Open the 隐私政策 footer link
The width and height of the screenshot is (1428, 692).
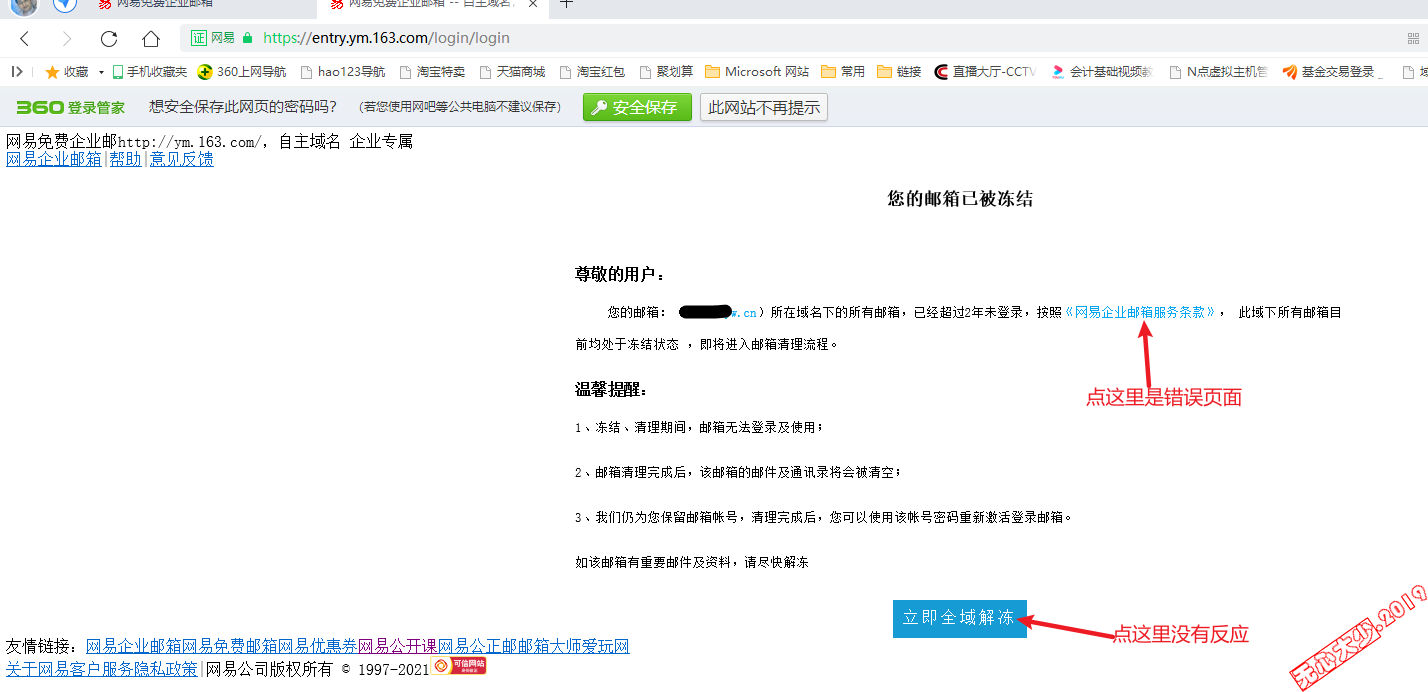tap(166, 669)
